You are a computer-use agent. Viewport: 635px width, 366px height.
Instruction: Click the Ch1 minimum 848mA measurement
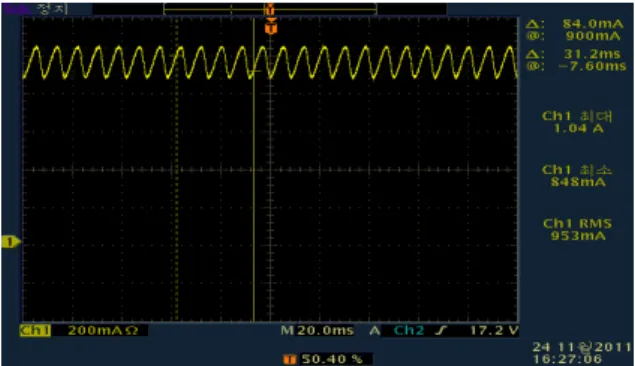pos(577,176)
